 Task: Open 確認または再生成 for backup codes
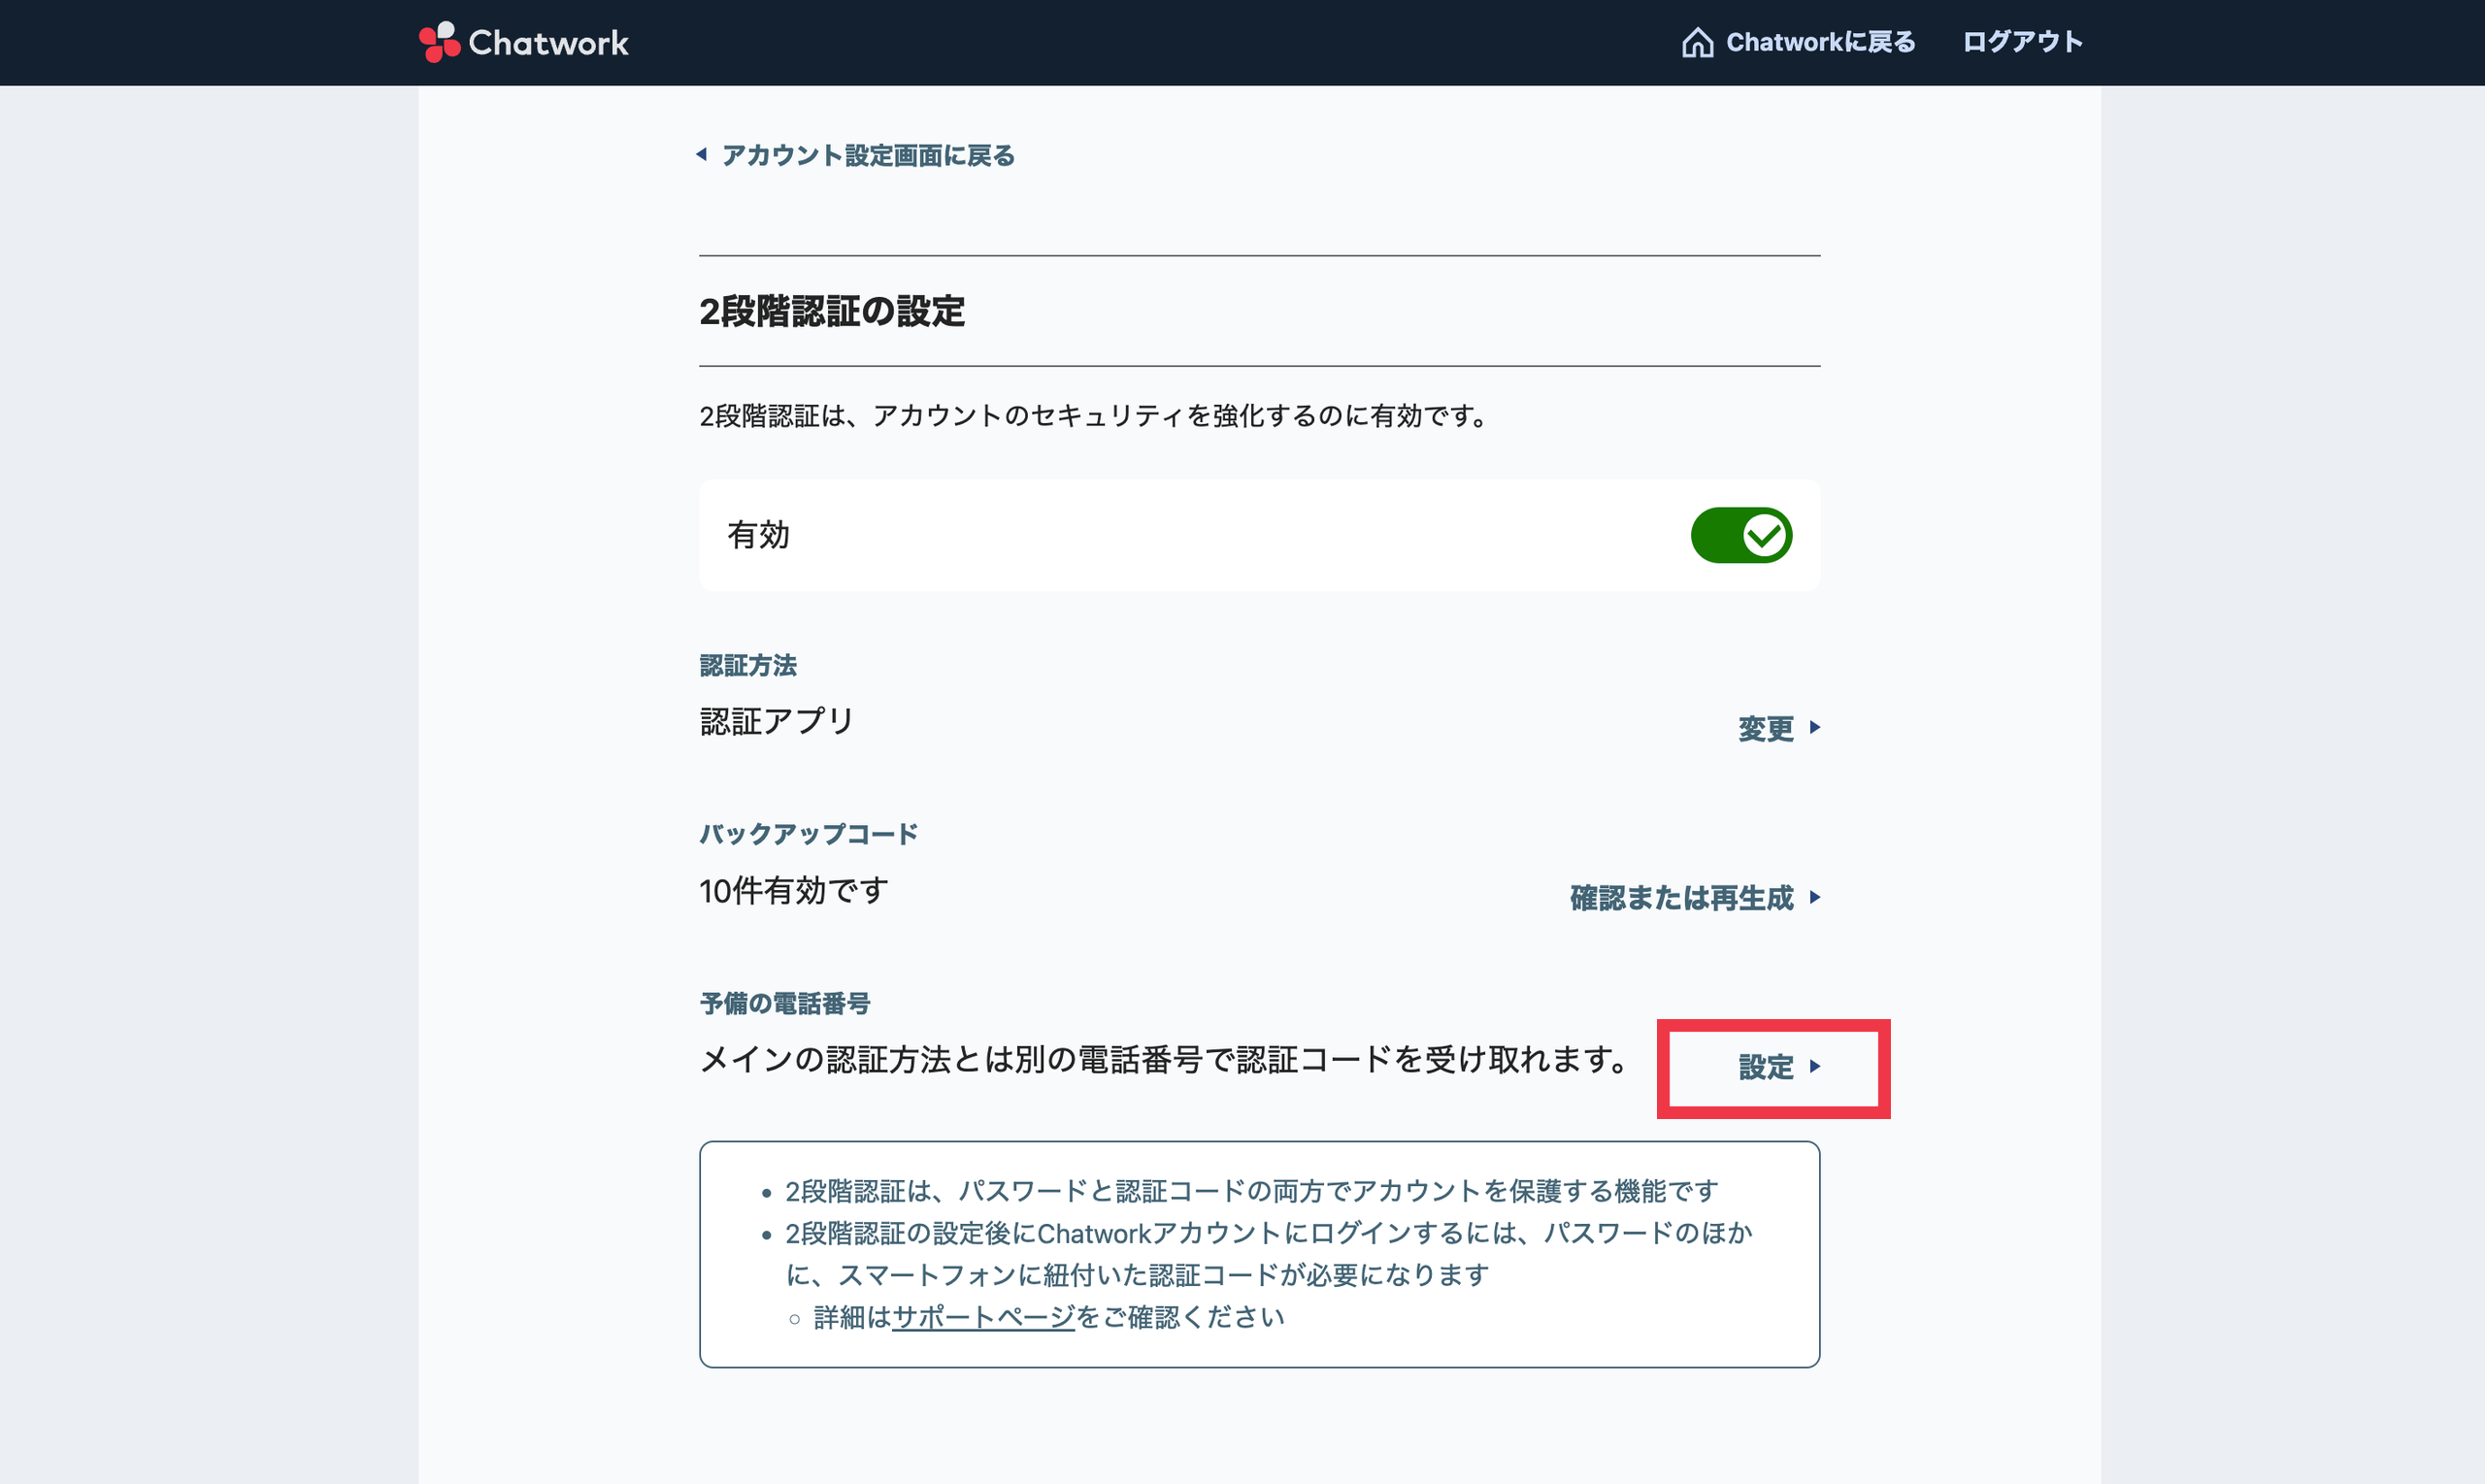1681,897
